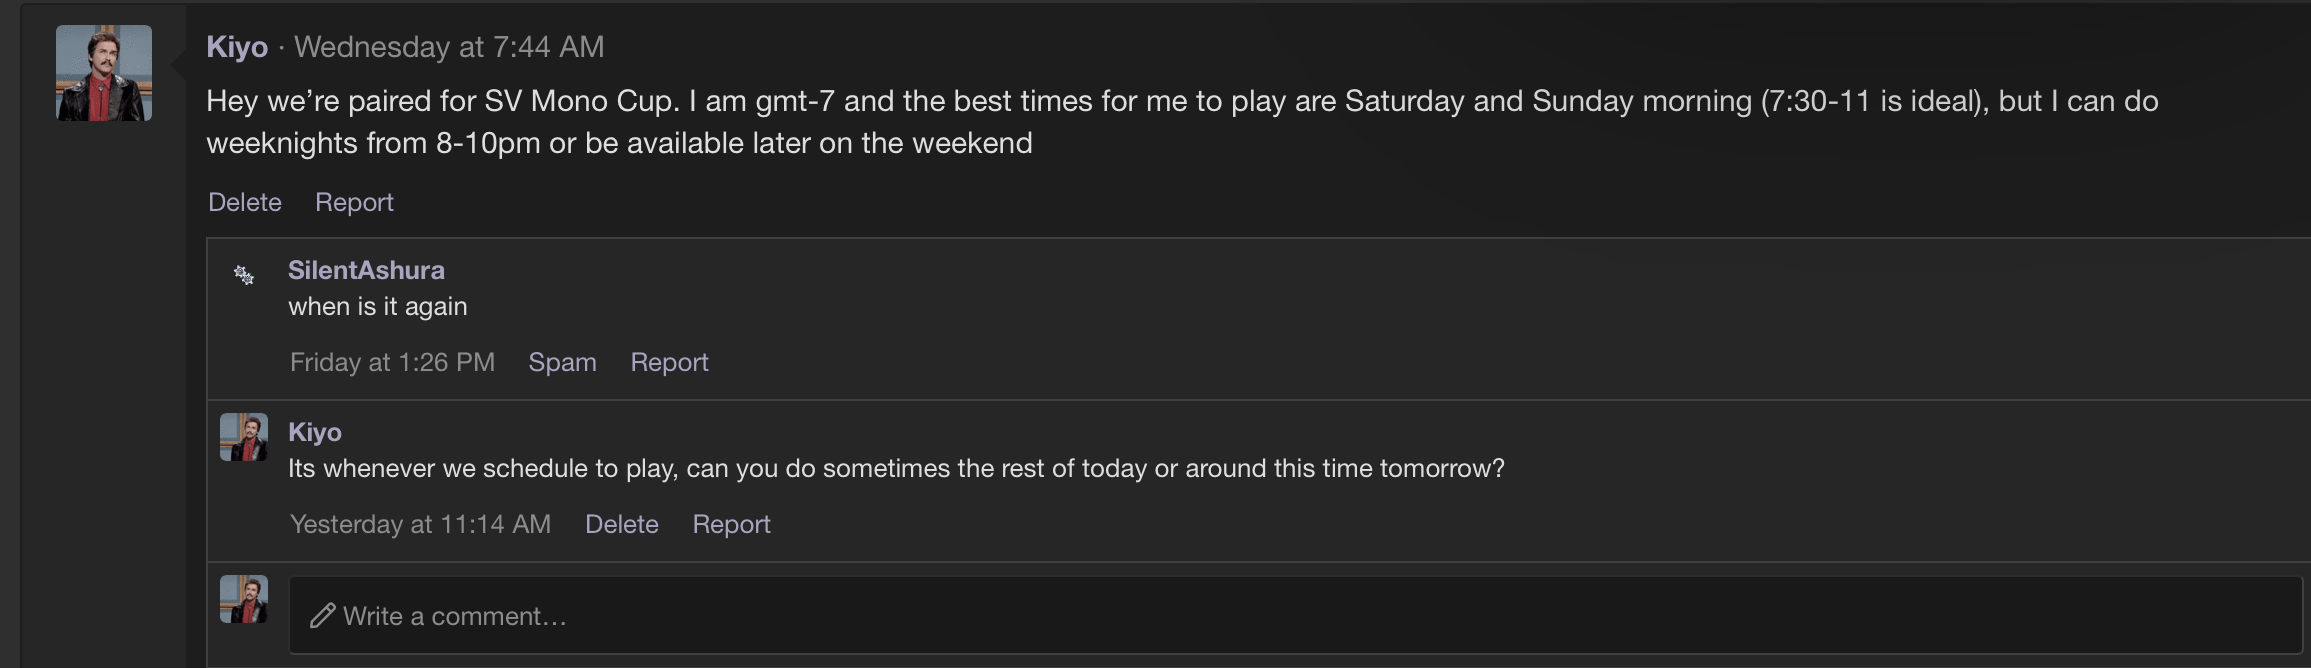The image size is (2311, 668).
Task: Open the Wednesday at 7:44 AM timestamp
Action: click(449, 47)
